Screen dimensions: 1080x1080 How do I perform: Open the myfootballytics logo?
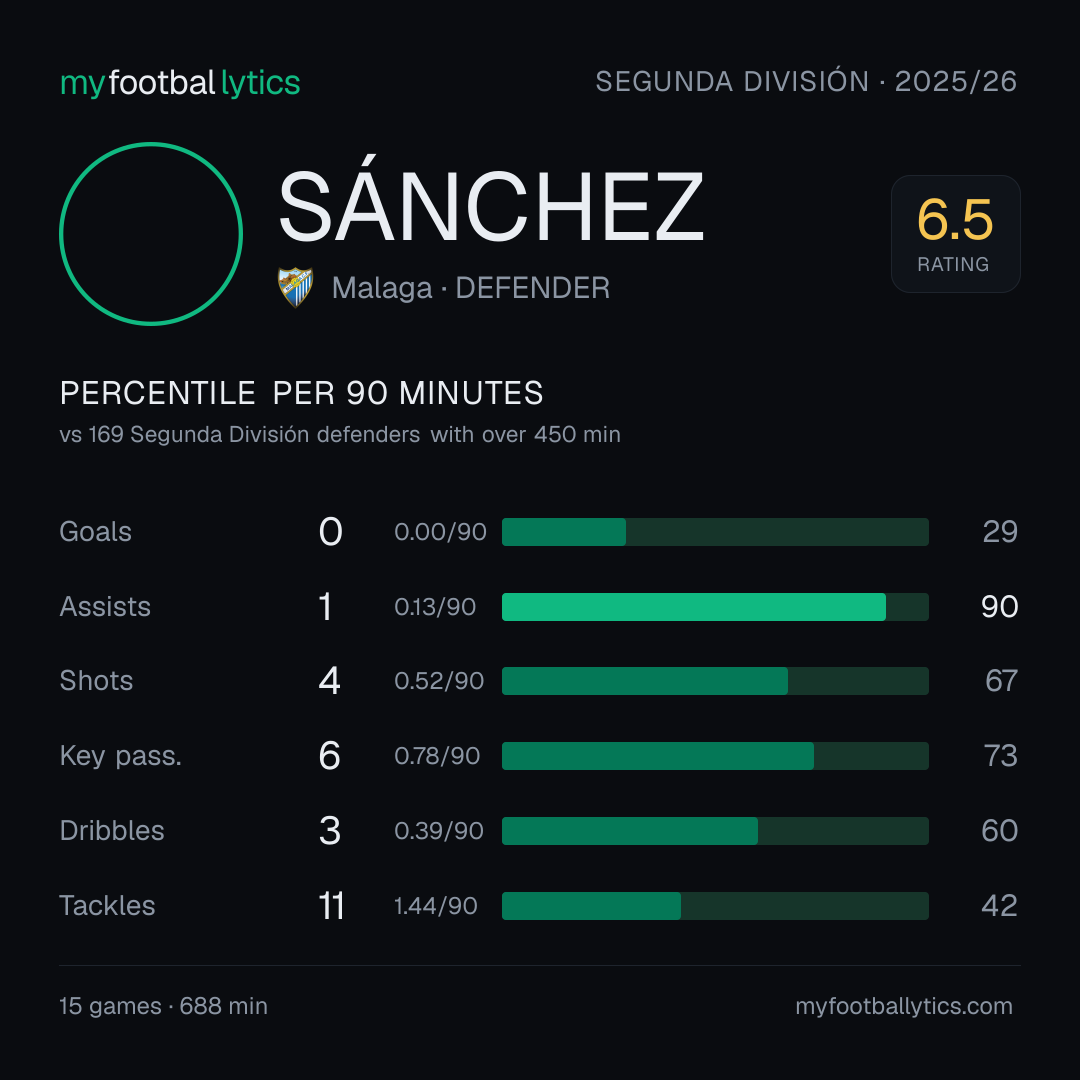click(180, 83)
